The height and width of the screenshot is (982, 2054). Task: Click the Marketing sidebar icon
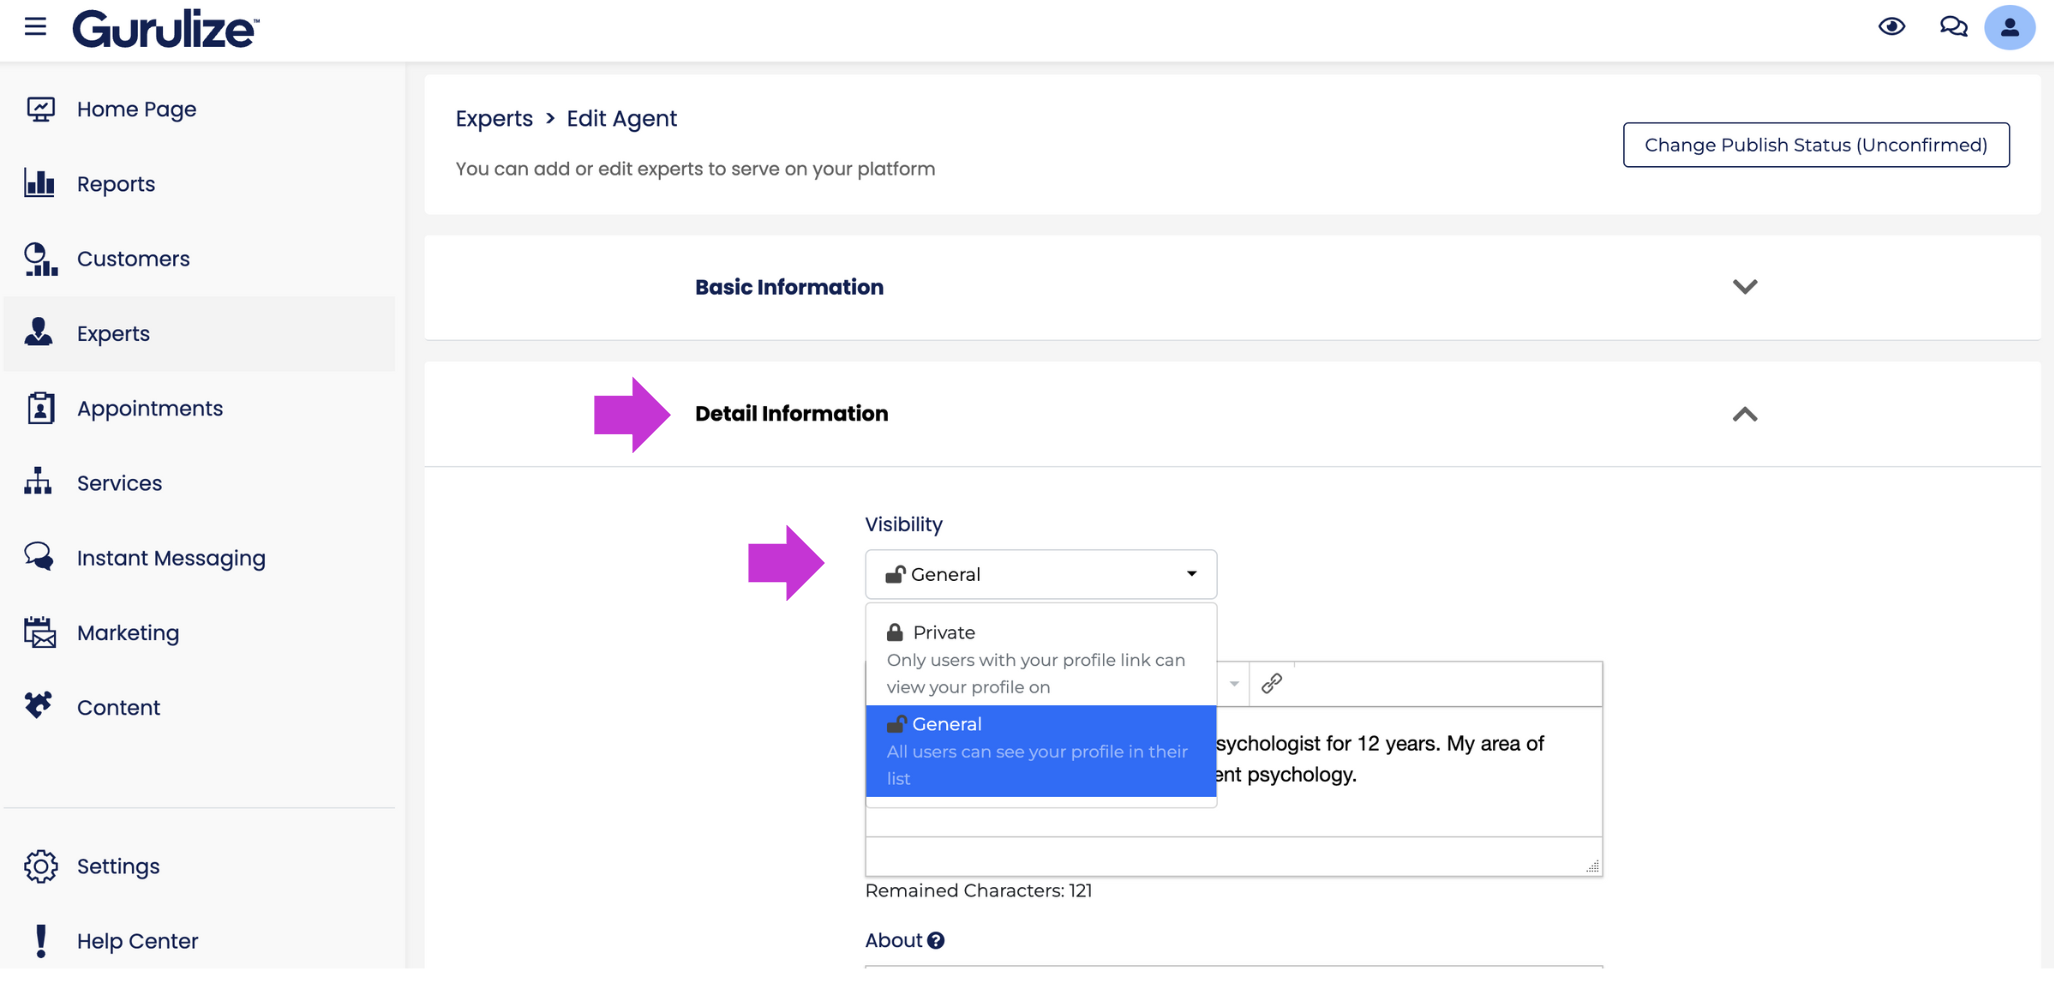pos(40,632)
